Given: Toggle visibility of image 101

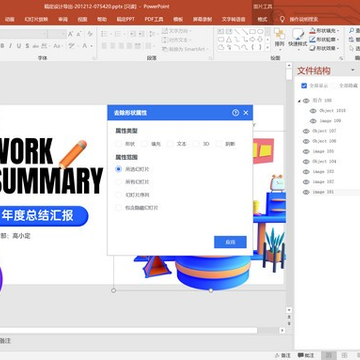Looking at the screenshot, I should pos(306,192).
